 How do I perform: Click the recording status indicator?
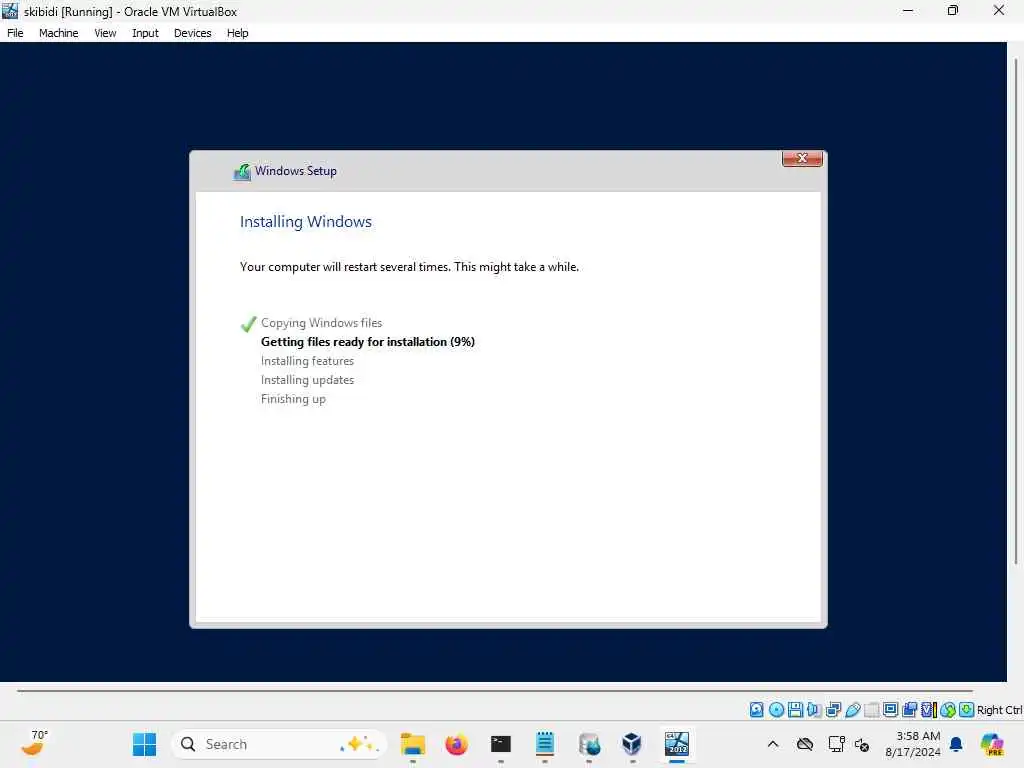[909, 709]
